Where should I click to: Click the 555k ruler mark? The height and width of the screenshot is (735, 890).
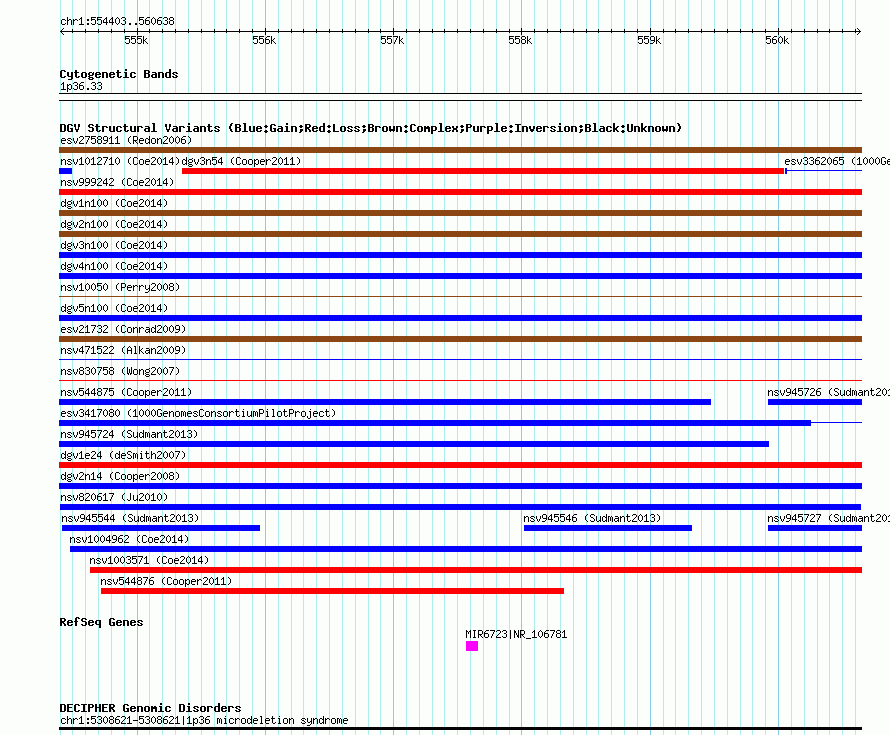click(x=136, y=40)
